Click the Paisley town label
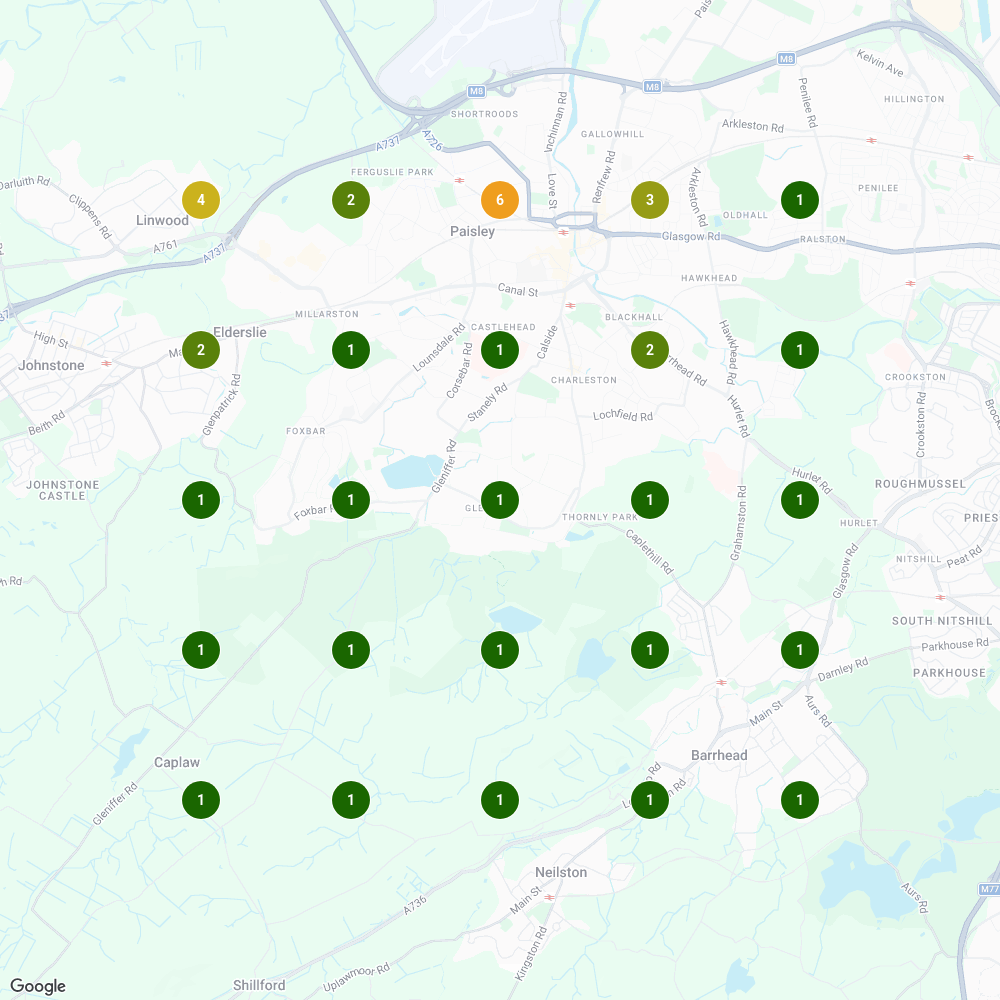The height and width of the screenshot is (1000, 1000). (473, 232)
